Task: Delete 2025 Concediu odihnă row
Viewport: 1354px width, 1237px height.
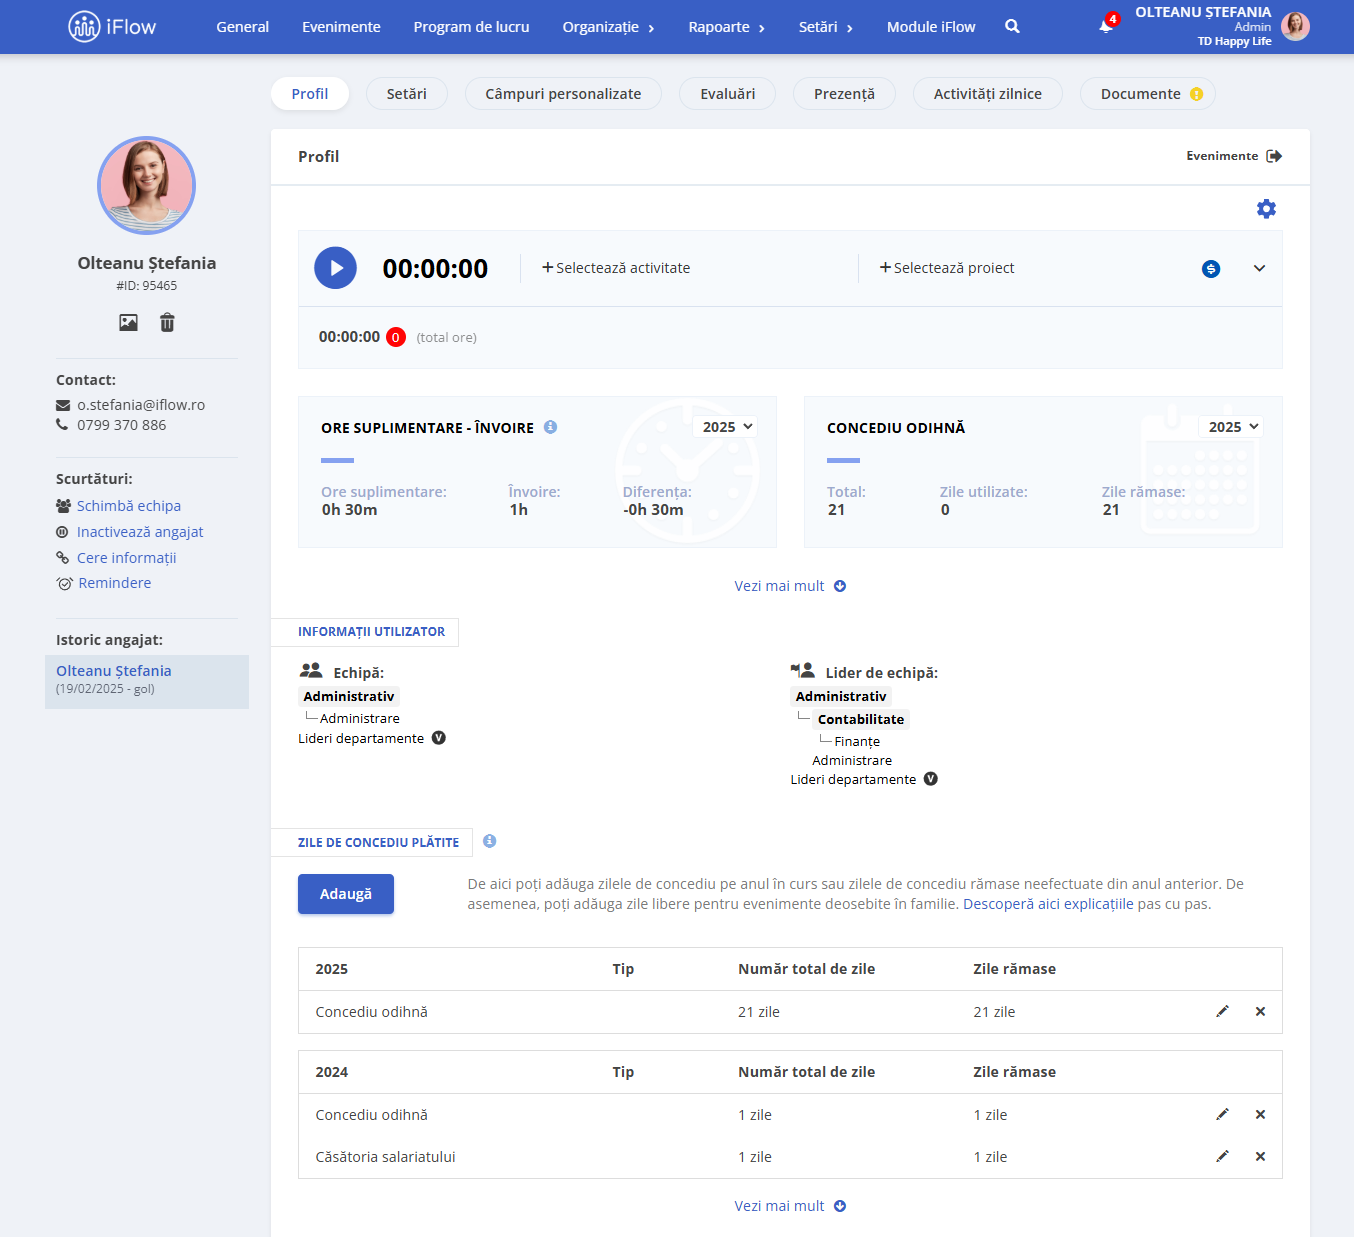Action: [x=1260, y=1011]
